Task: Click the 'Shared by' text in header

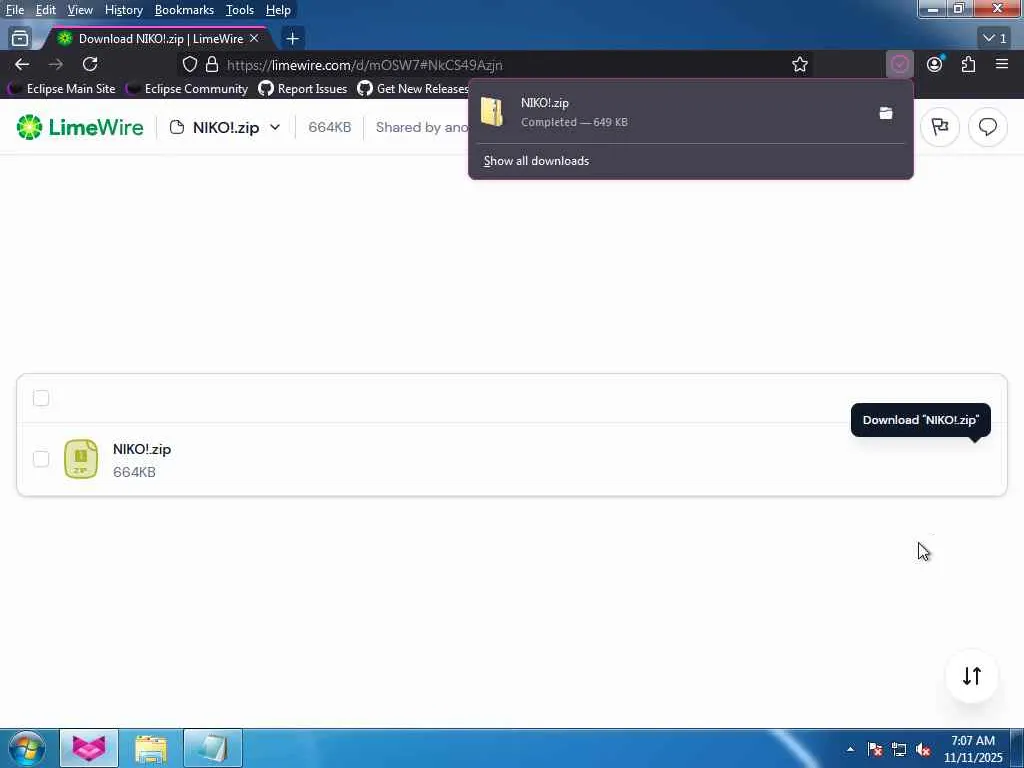Action: 422,127
